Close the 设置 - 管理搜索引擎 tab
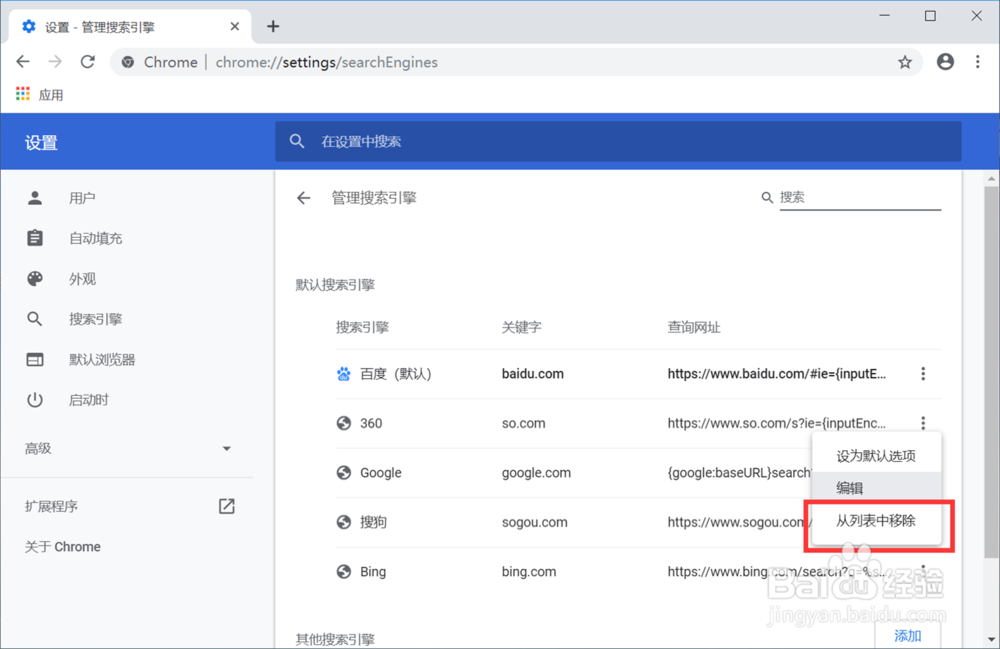Screen dimensions: 1000x649 coord(235,26)
